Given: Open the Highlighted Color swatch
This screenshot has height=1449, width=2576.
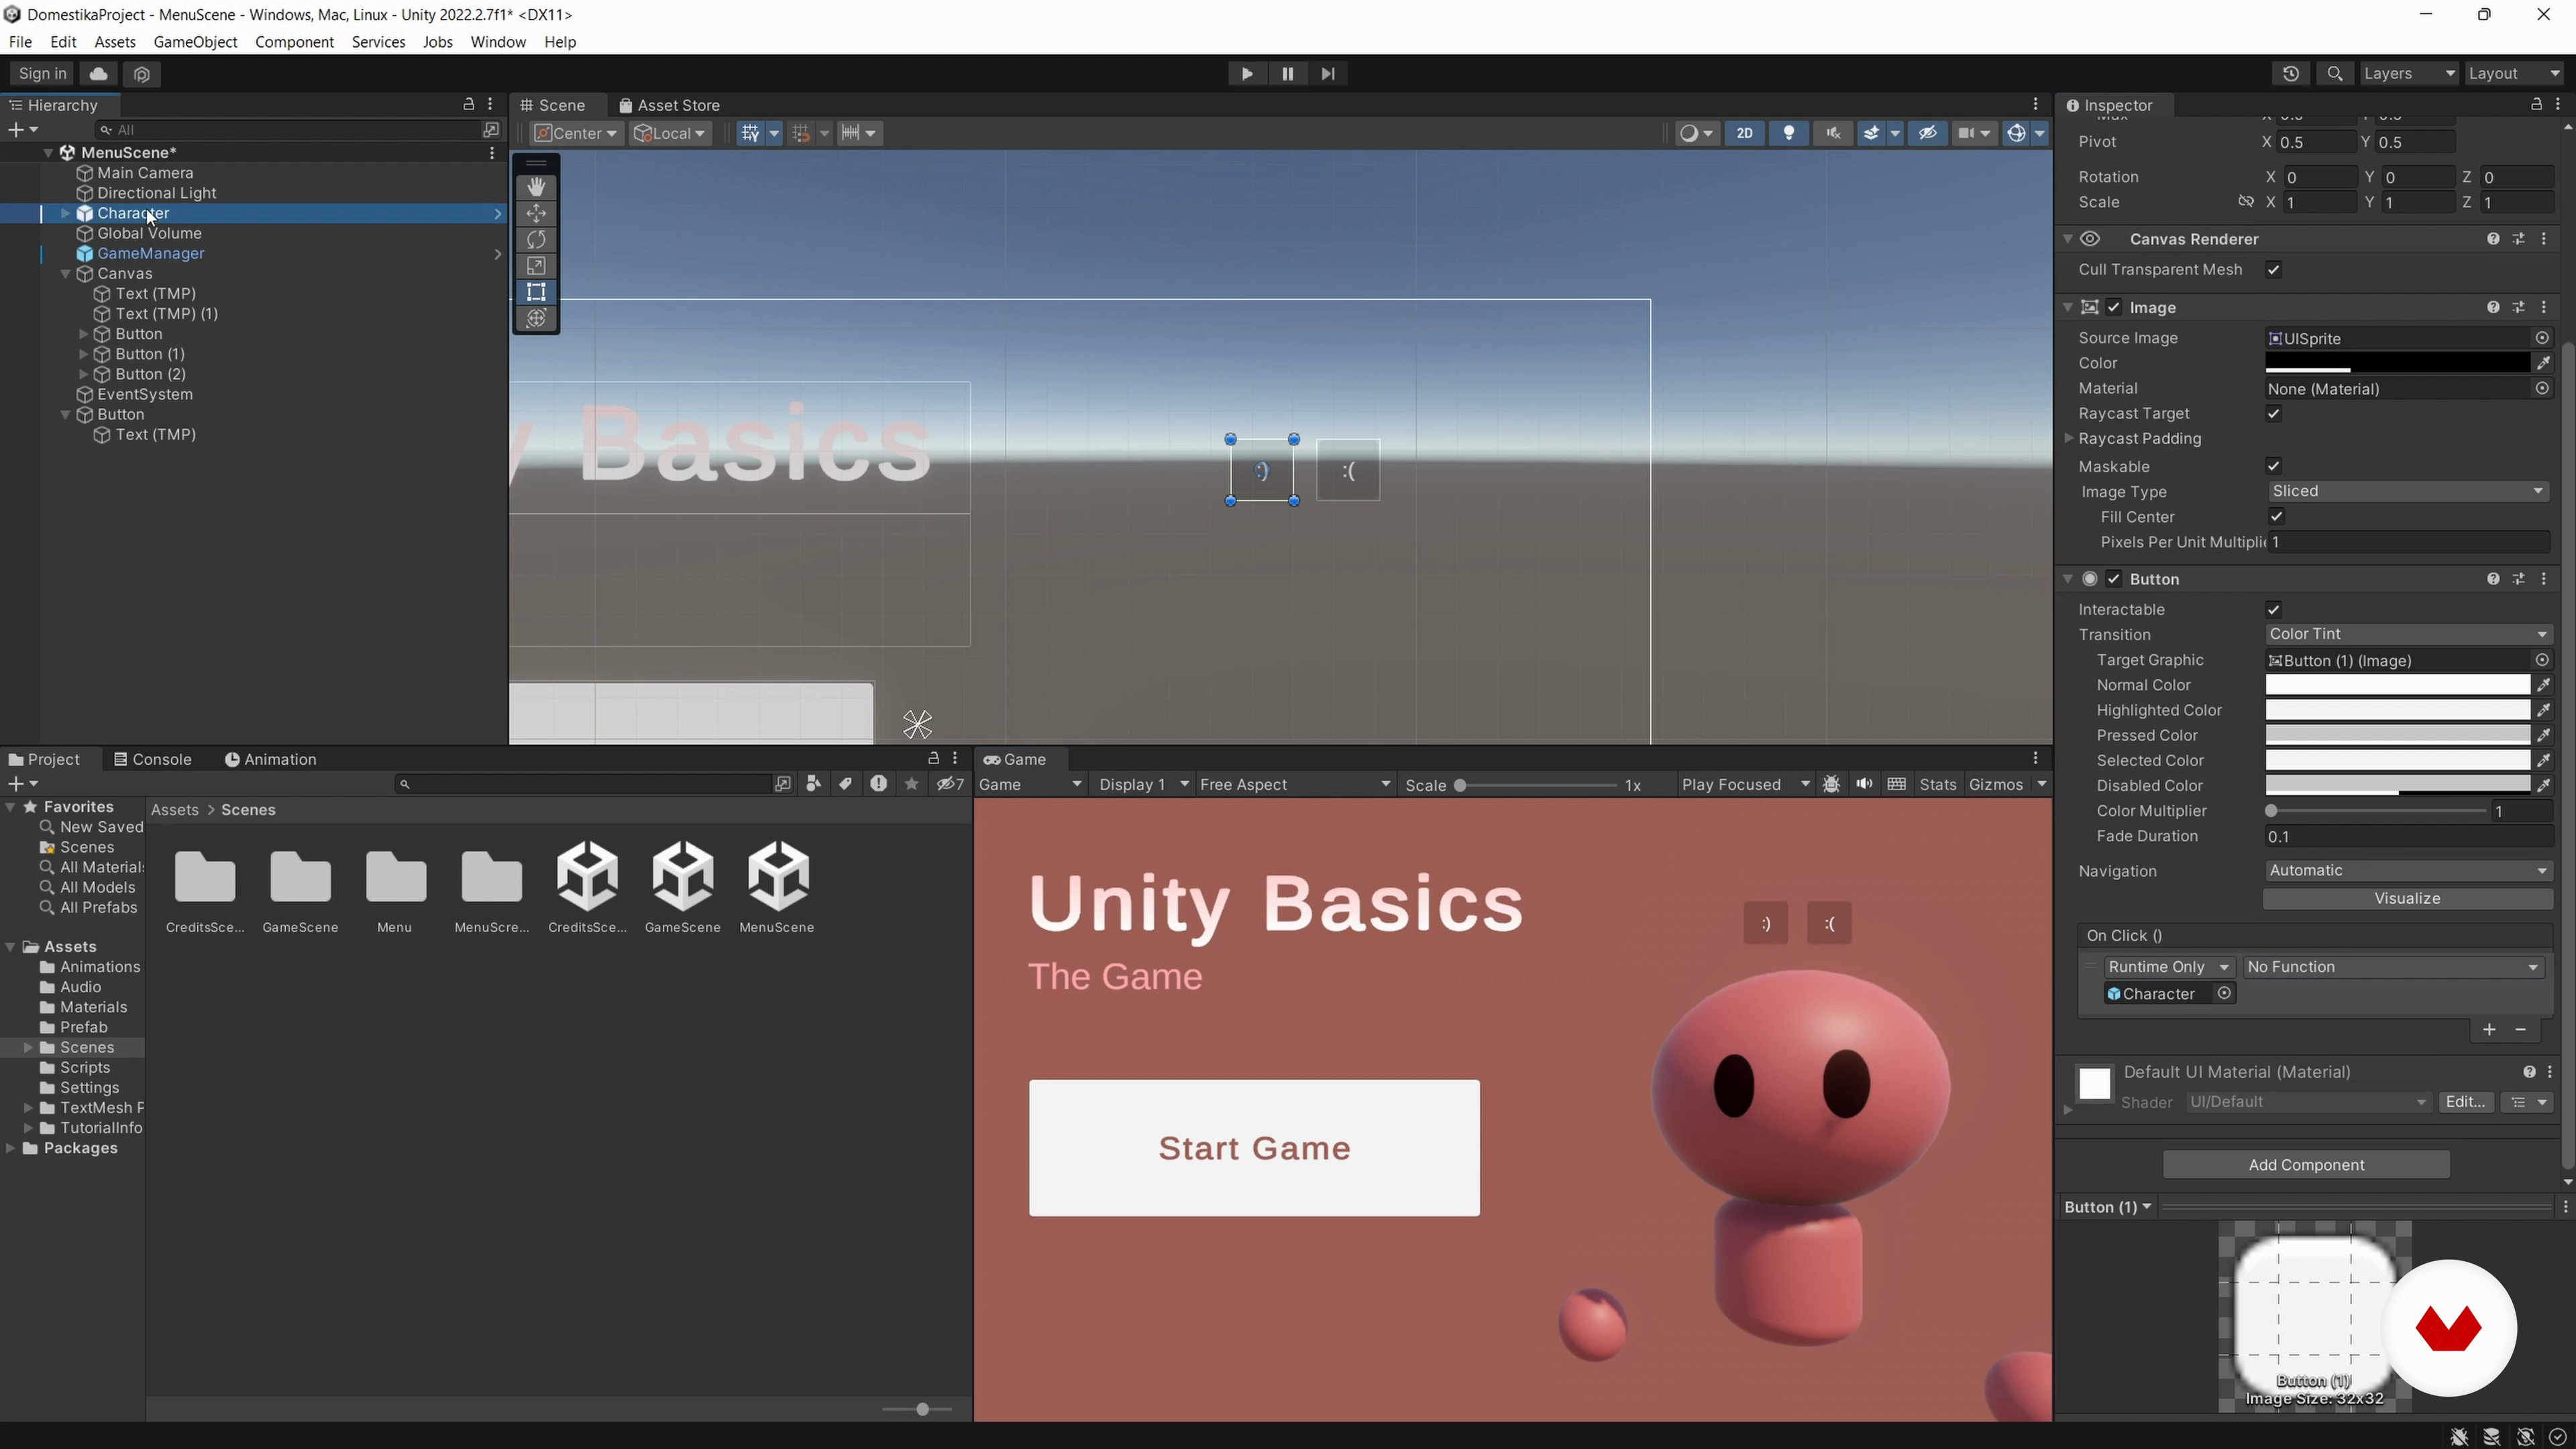Looking at the screenshot, I should (2397, 710).
